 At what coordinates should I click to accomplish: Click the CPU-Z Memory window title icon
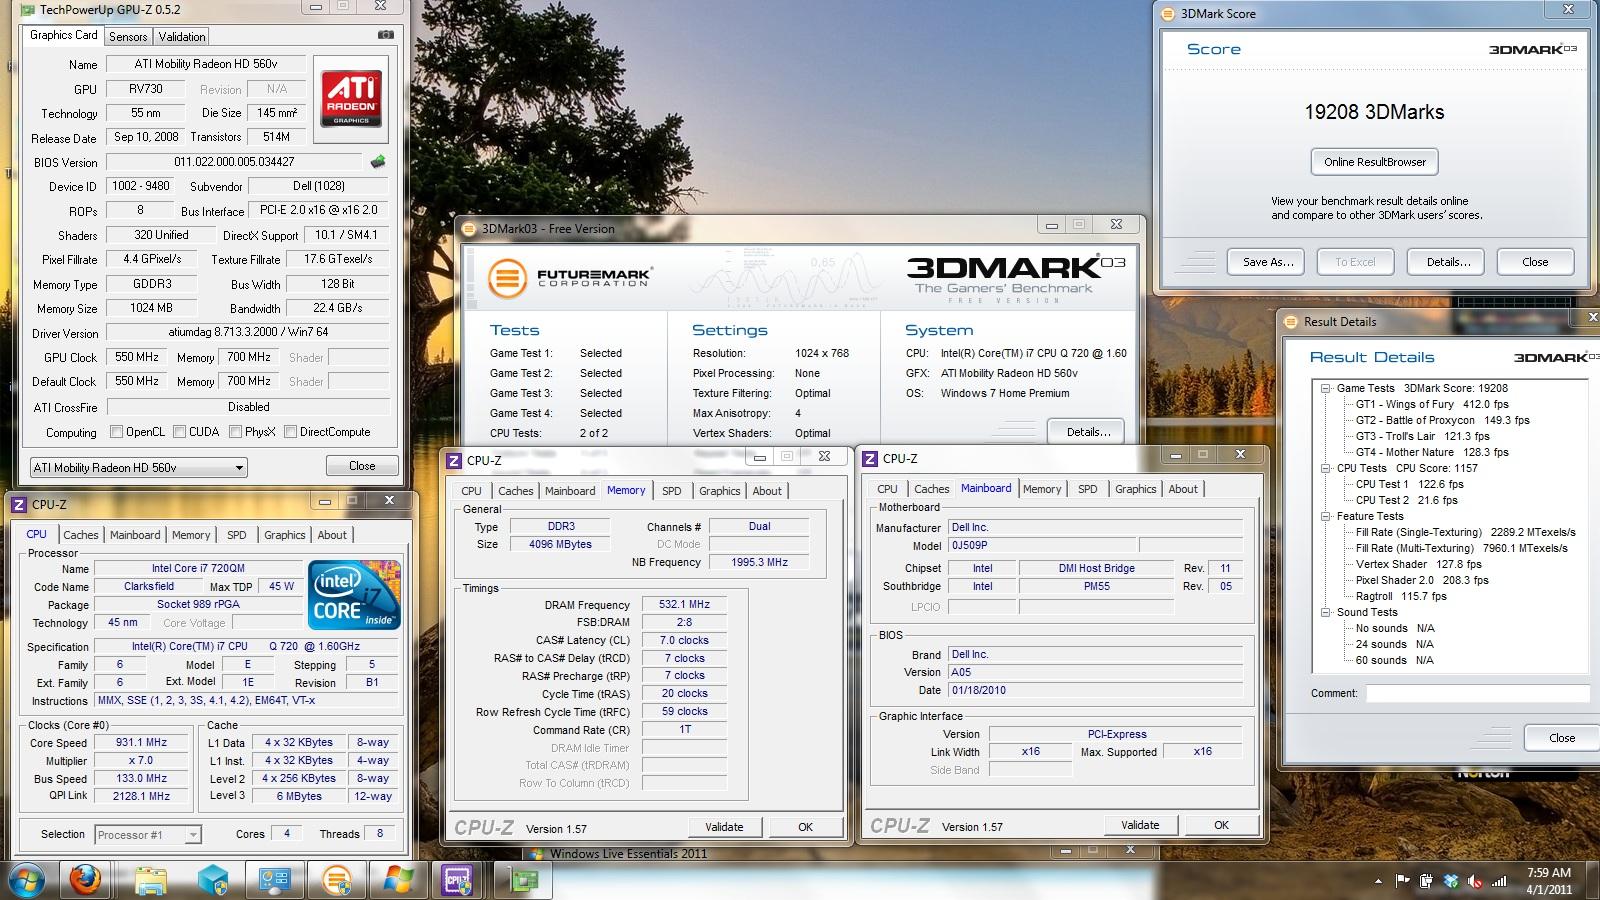click(x=454, y=460)
